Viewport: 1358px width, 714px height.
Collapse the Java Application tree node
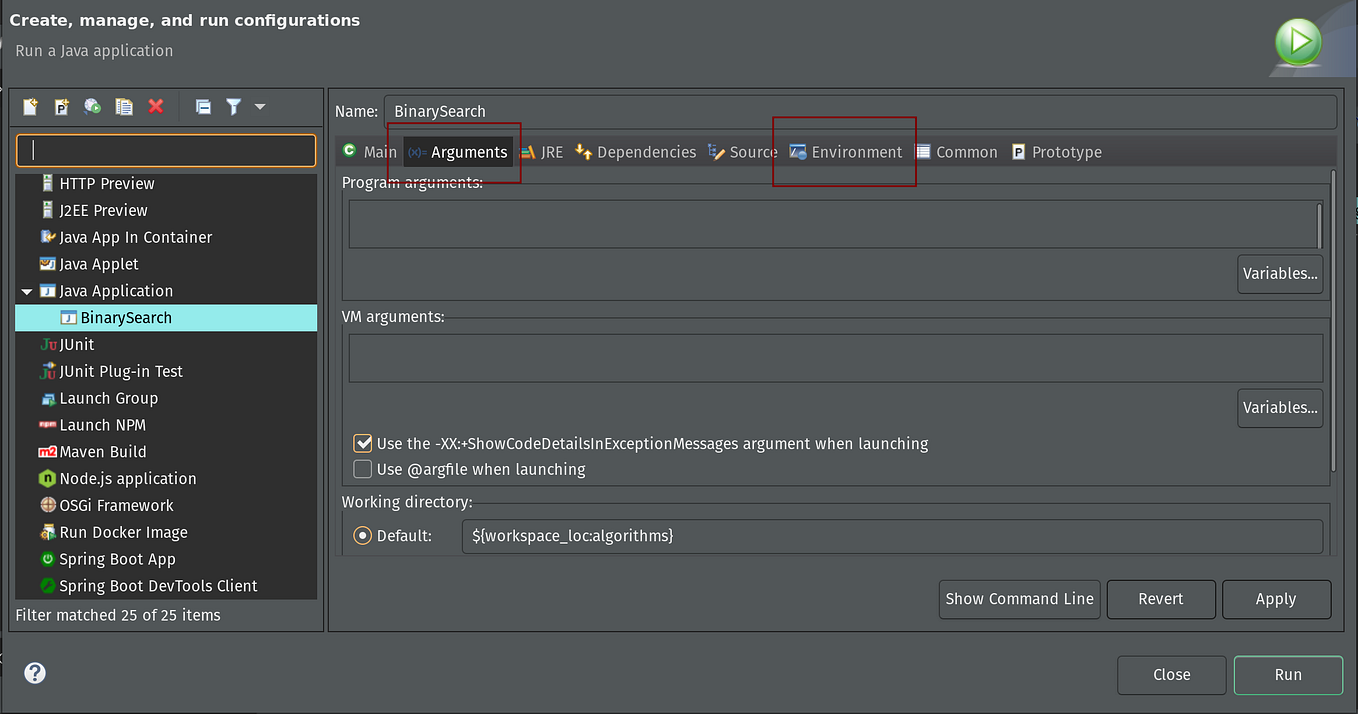pyautogui.click(x=26, y=290)
